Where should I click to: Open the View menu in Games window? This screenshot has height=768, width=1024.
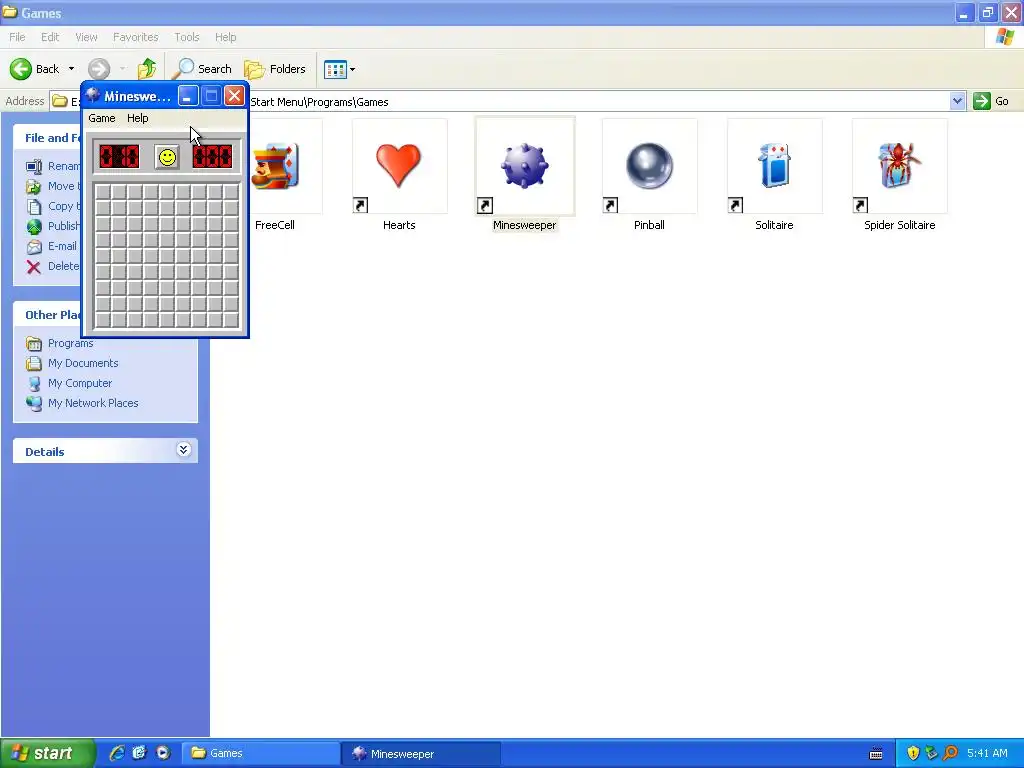tap(86, 37)
